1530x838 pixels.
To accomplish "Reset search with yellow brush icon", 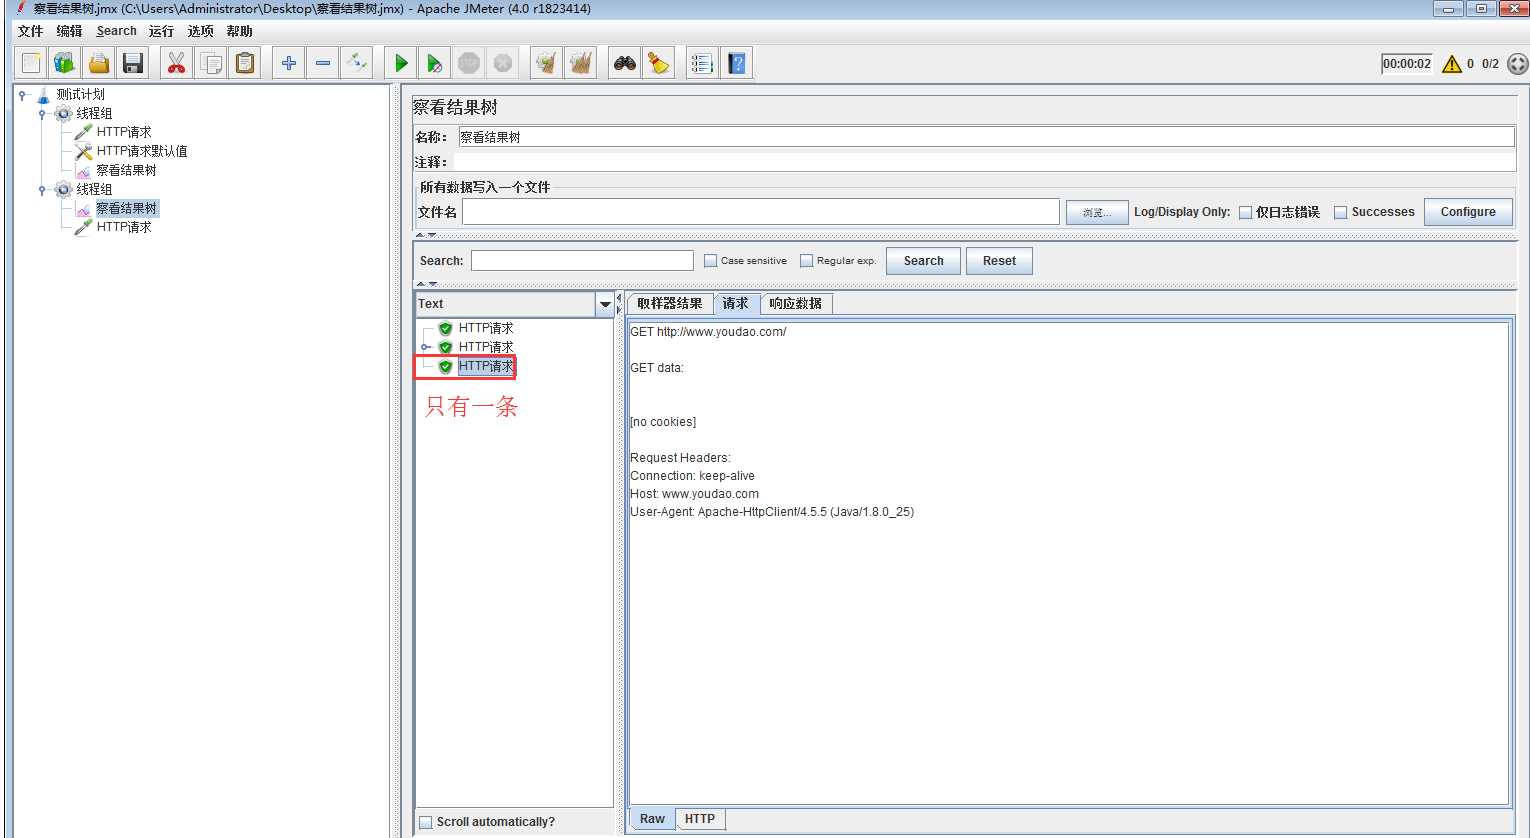I will [x=659, y=64].
